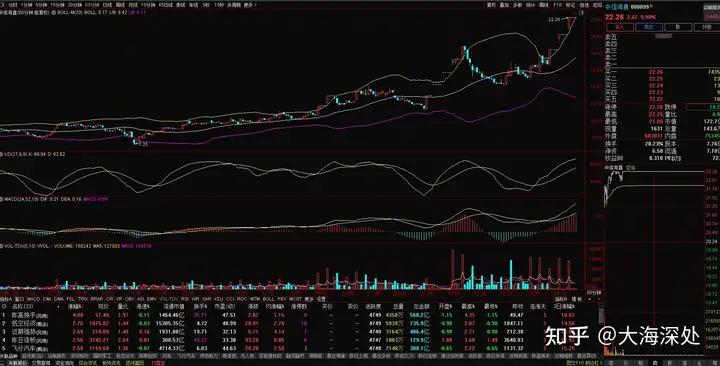Switch chart to 1分钟 period
Image resolution: width=720 pixels, height=366 pixels.
click(x=27, y=5)
